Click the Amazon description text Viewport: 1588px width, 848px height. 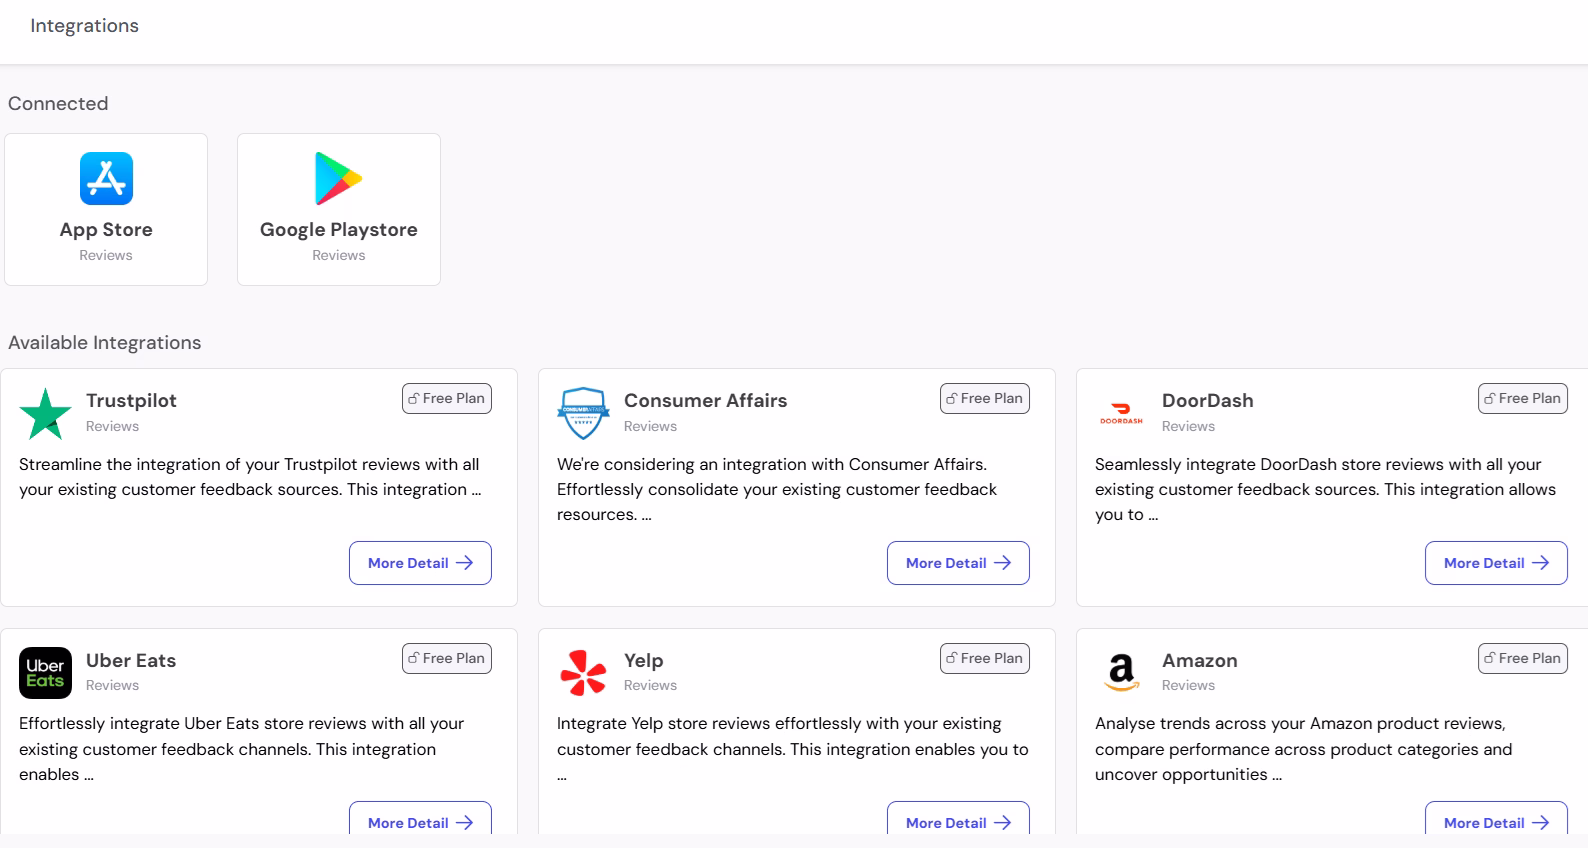[x=1303, y=749]
